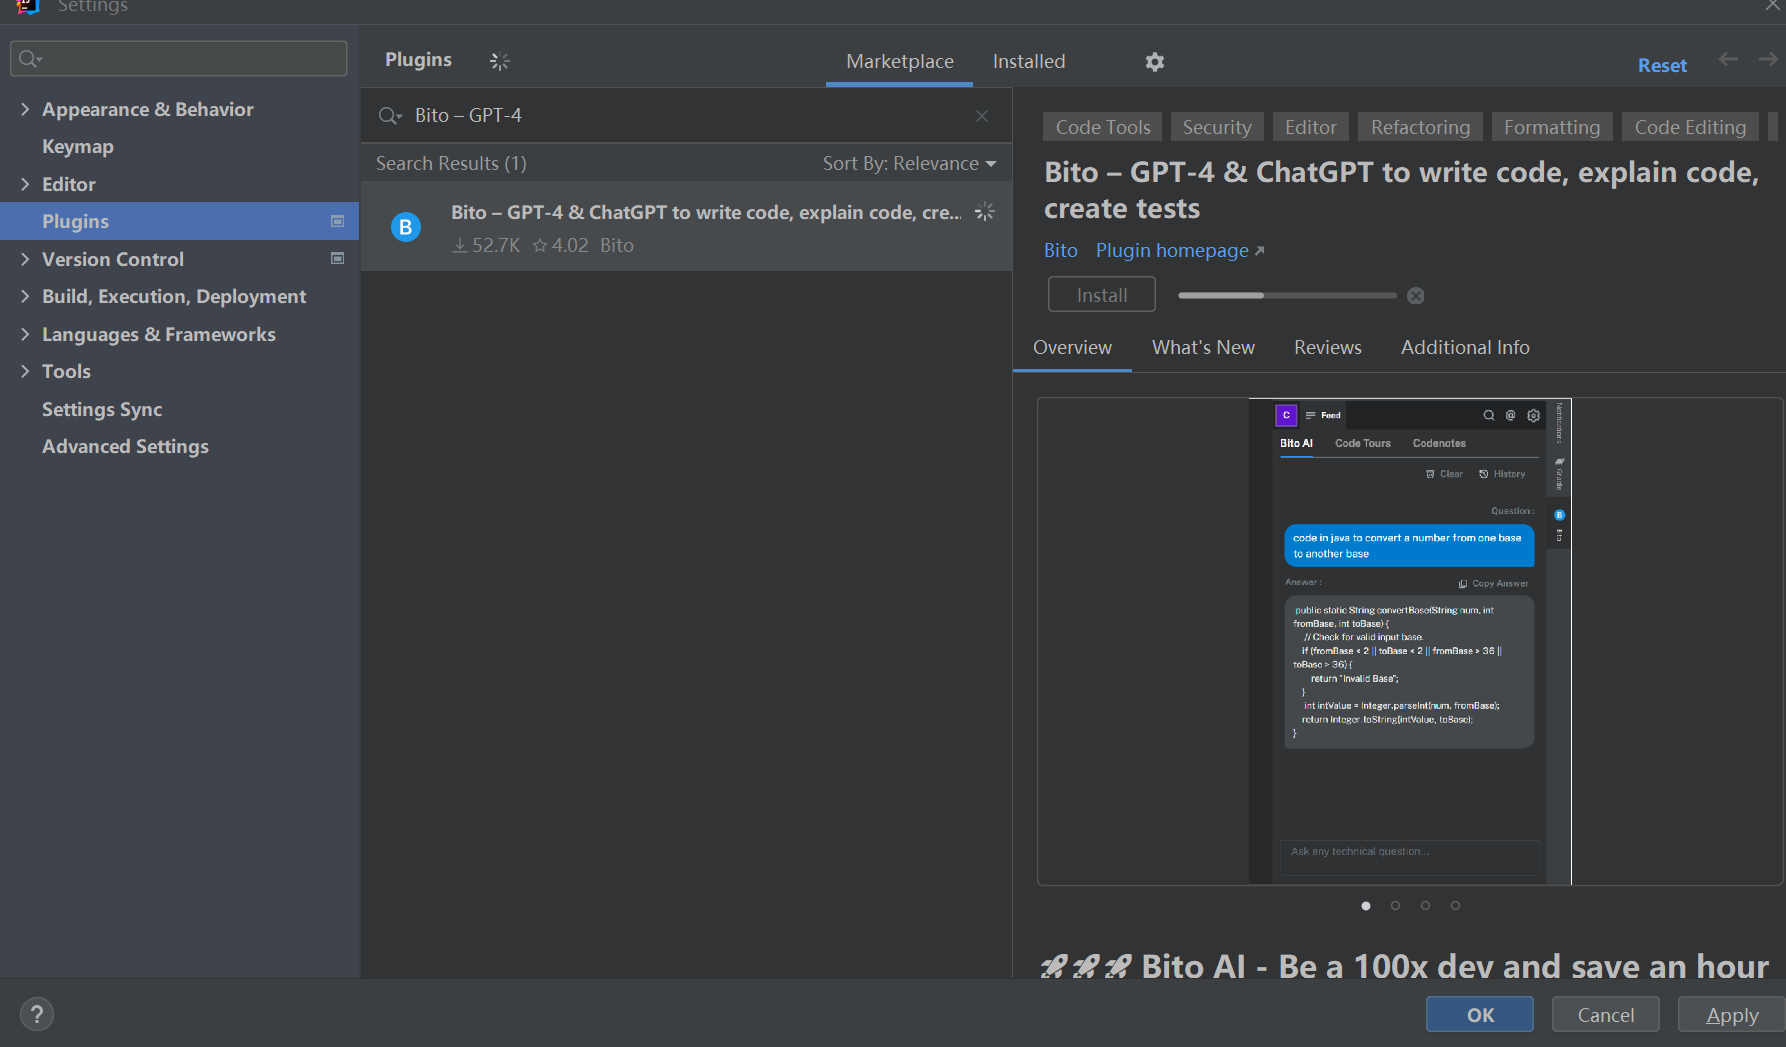The width and height of the screenshot is (1786, 1047).
Task: Click the Install button
Action: 1102,295
